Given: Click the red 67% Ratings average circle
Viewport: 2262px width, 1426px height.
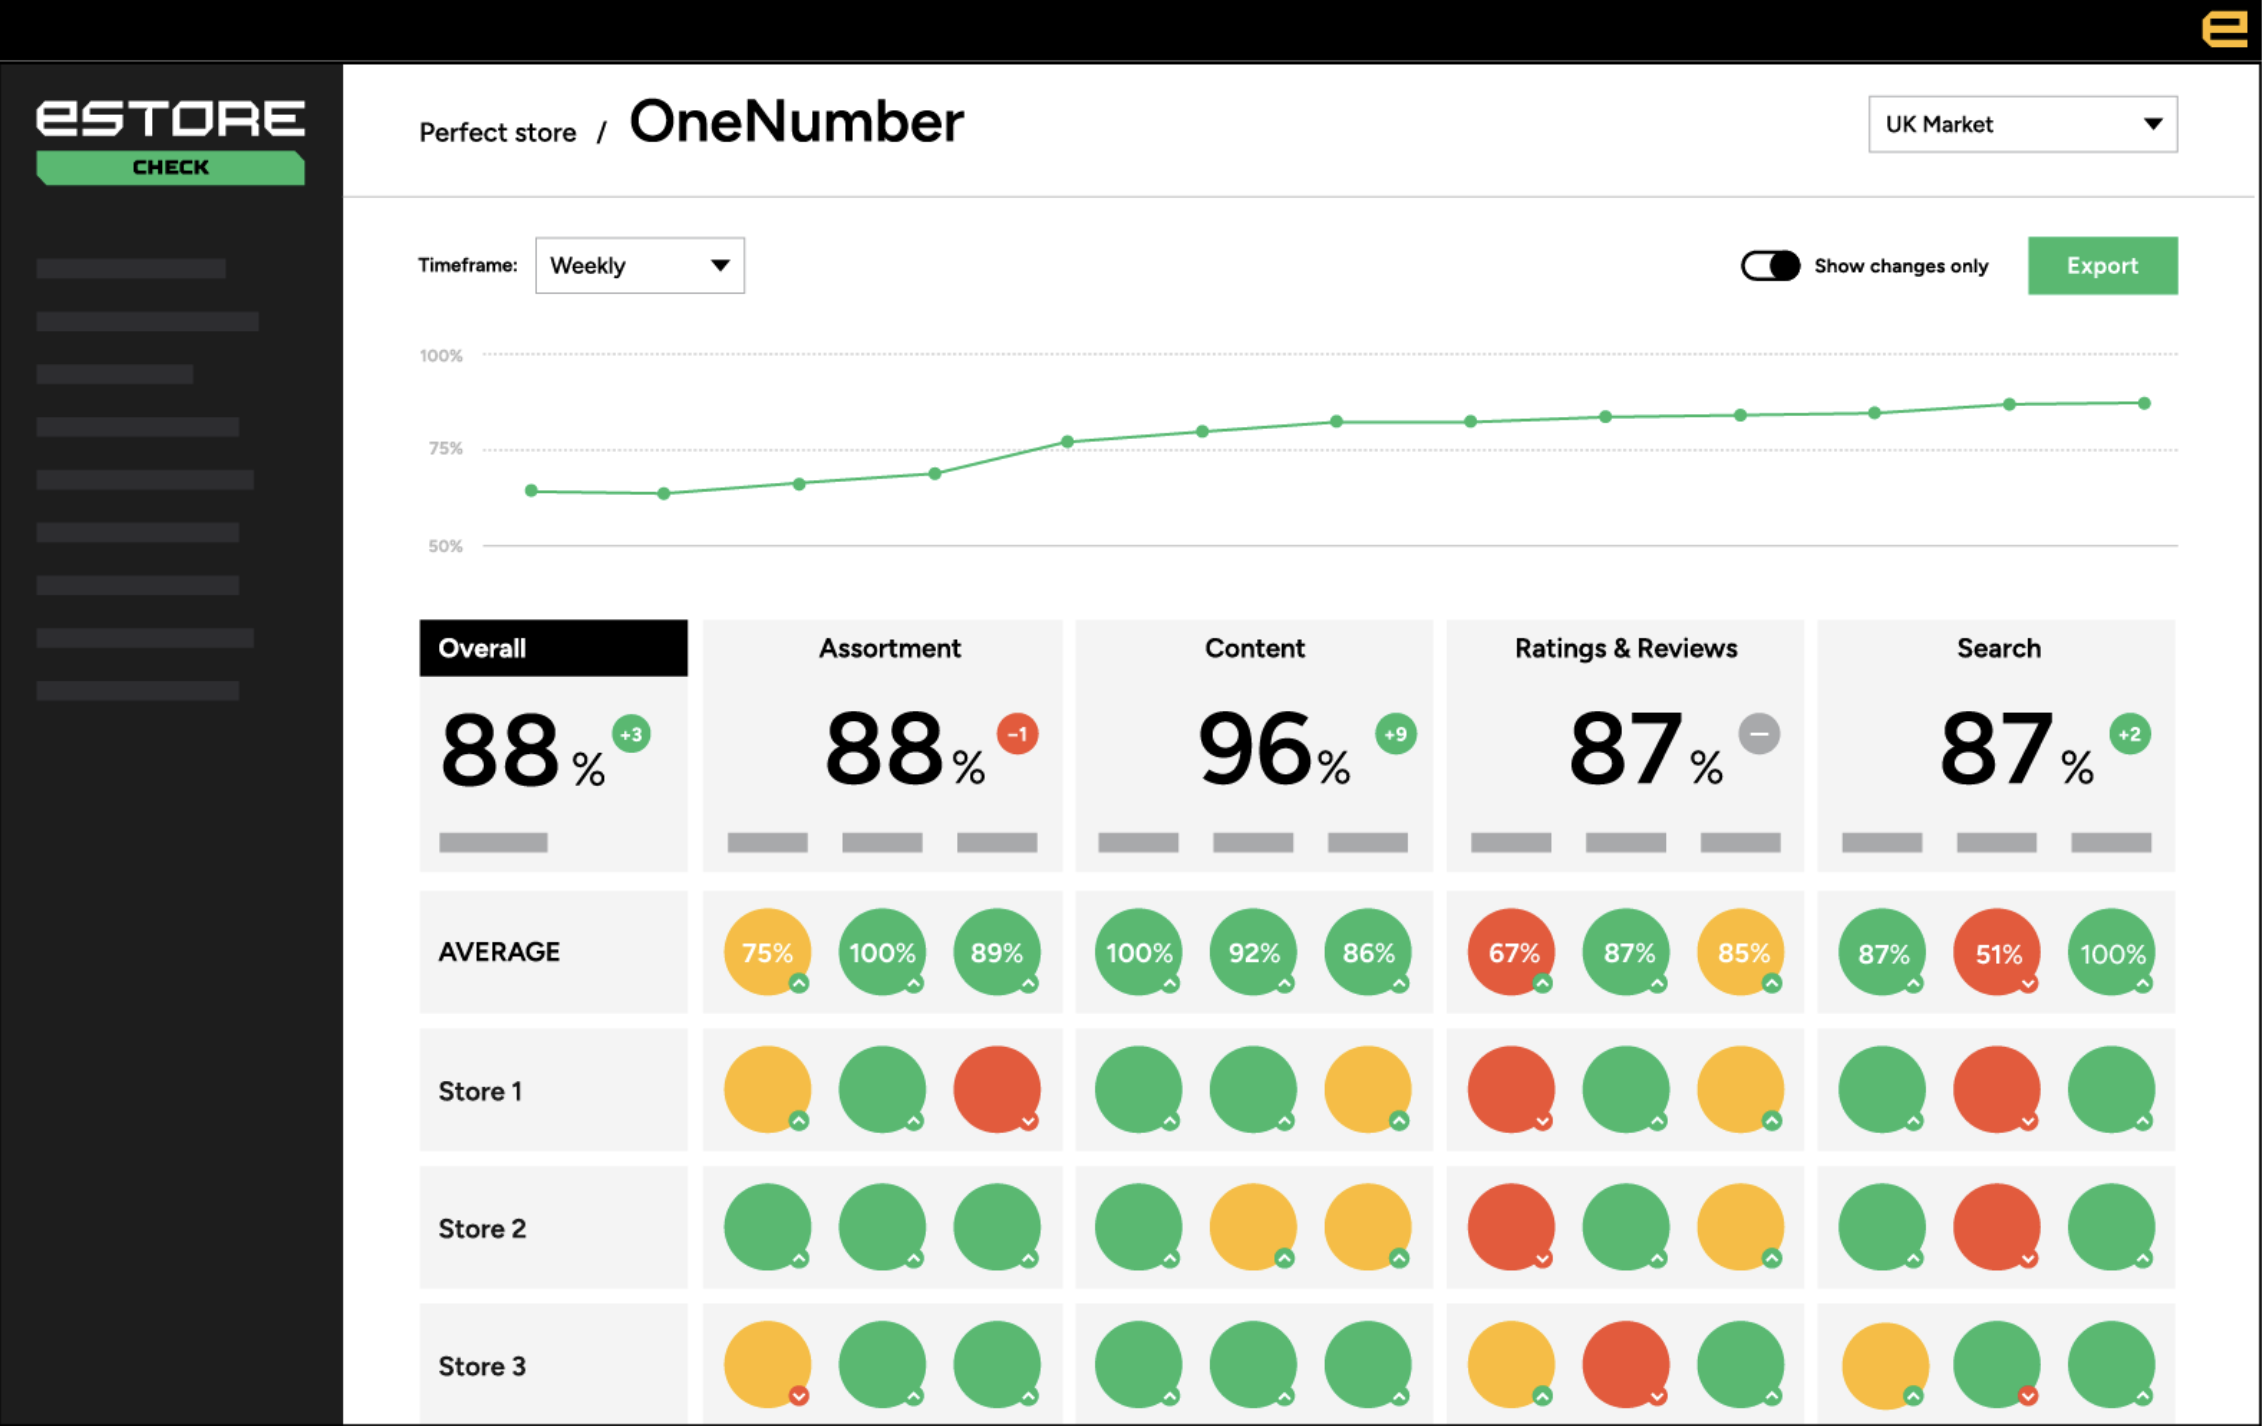Looking at the screenshot, I should pos(1511,952).
